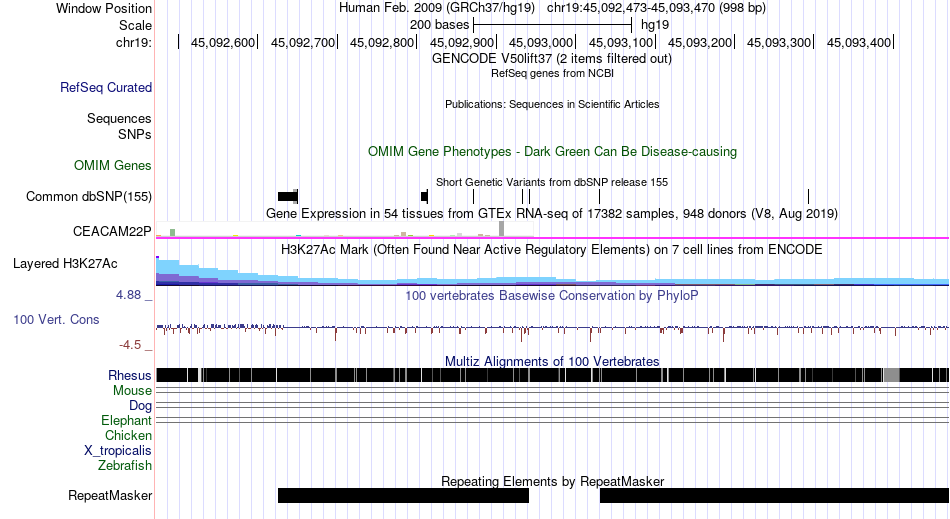Click the RefSeq Curated track label
The width and height of the screenshot is (950, 519).
pyautogui.click(x=106, y=87)
